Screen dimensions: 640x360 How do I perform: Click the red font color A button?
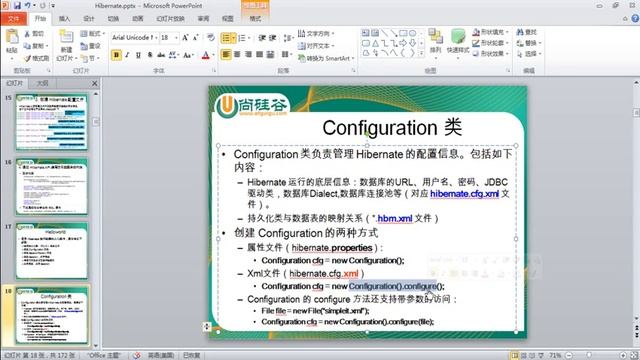point(205,55)
